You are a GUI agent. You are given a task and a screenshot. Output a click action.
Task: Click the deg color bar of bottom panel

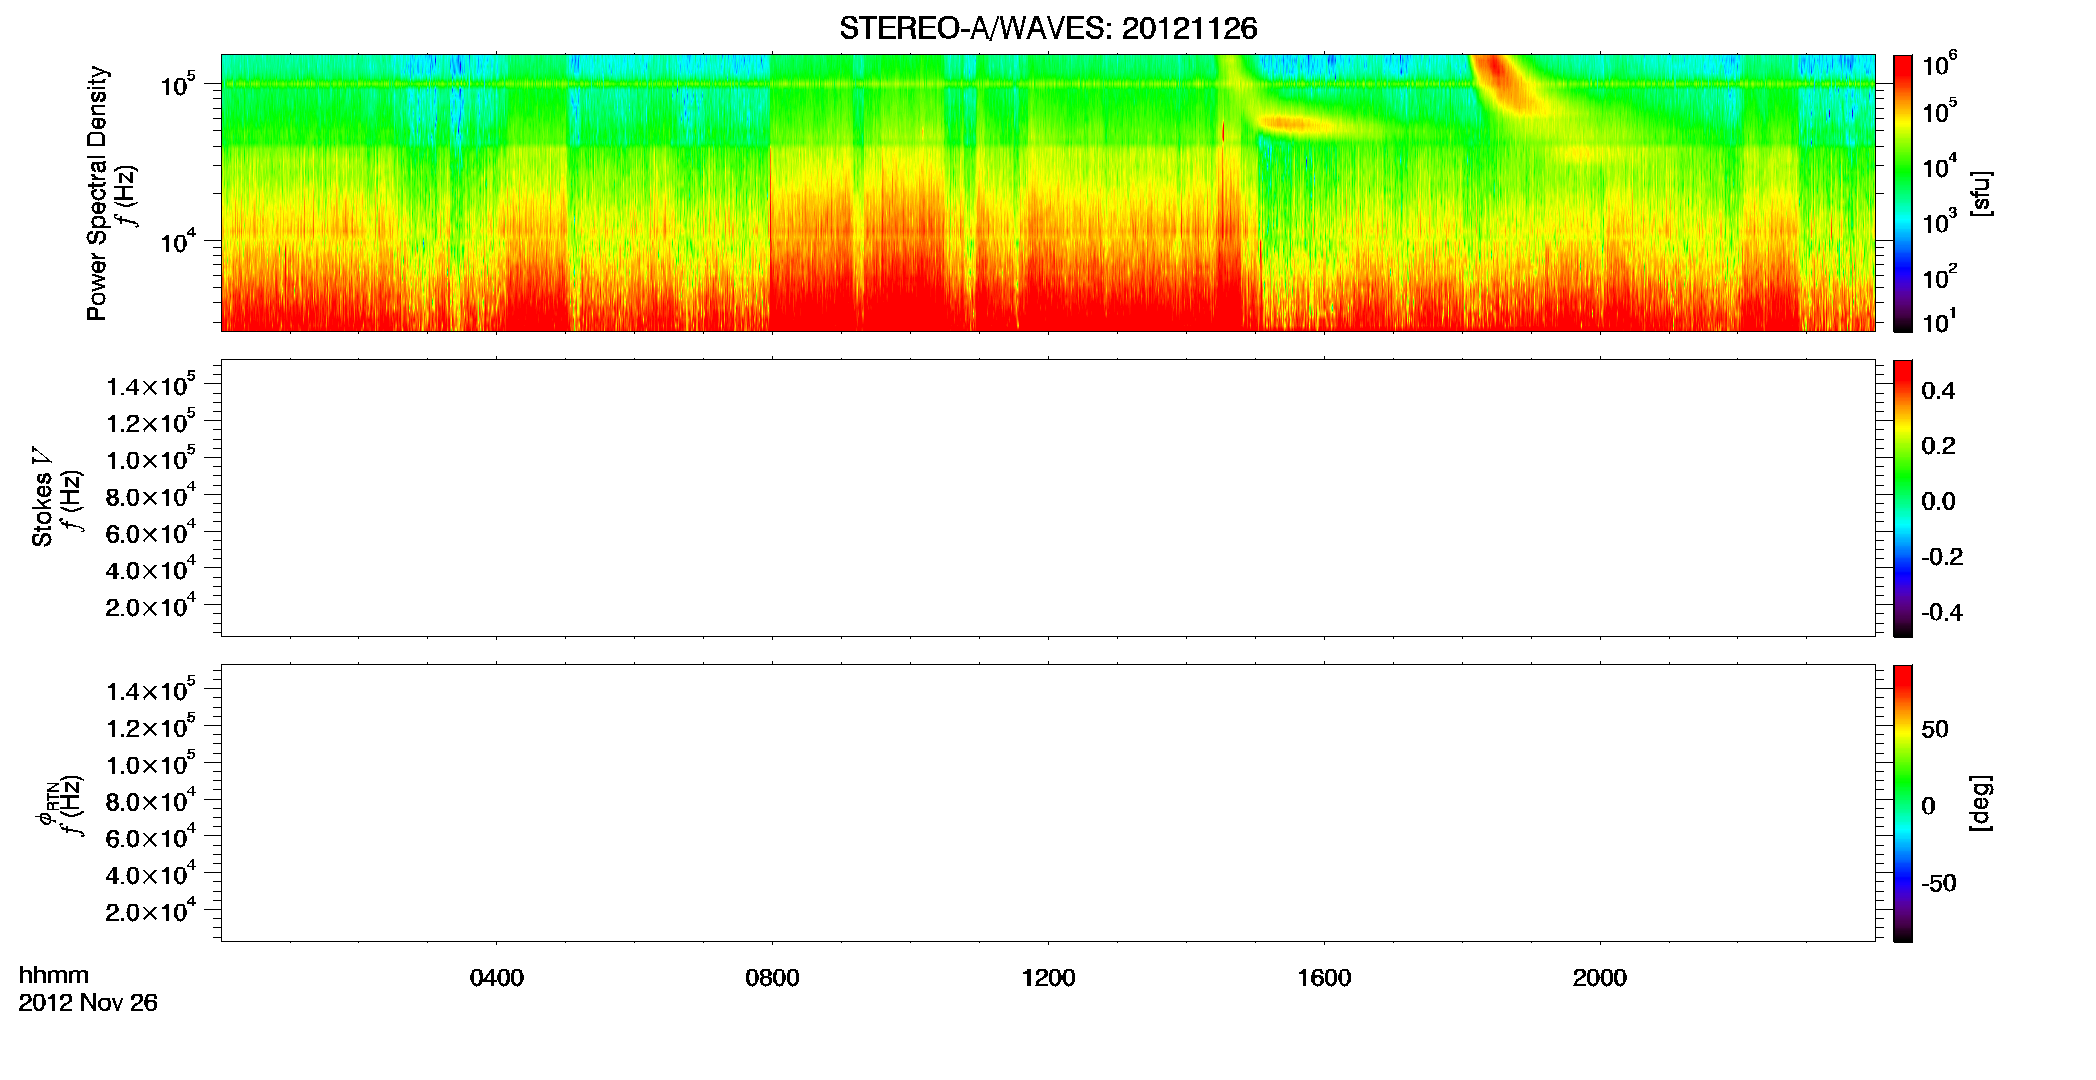[x=1903, y=803]
